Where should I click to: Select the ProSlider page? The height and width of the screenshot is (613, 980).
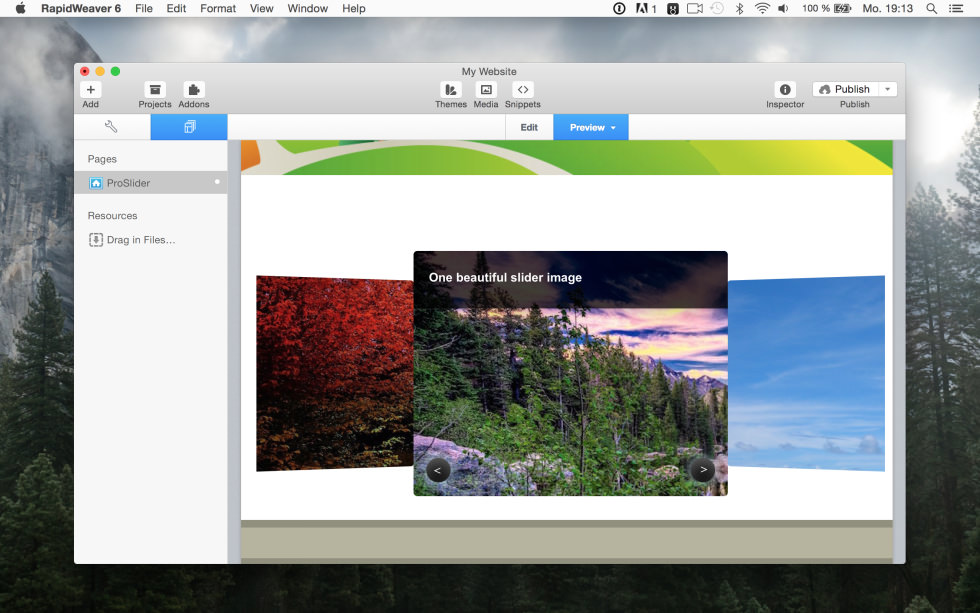point(151,183)
